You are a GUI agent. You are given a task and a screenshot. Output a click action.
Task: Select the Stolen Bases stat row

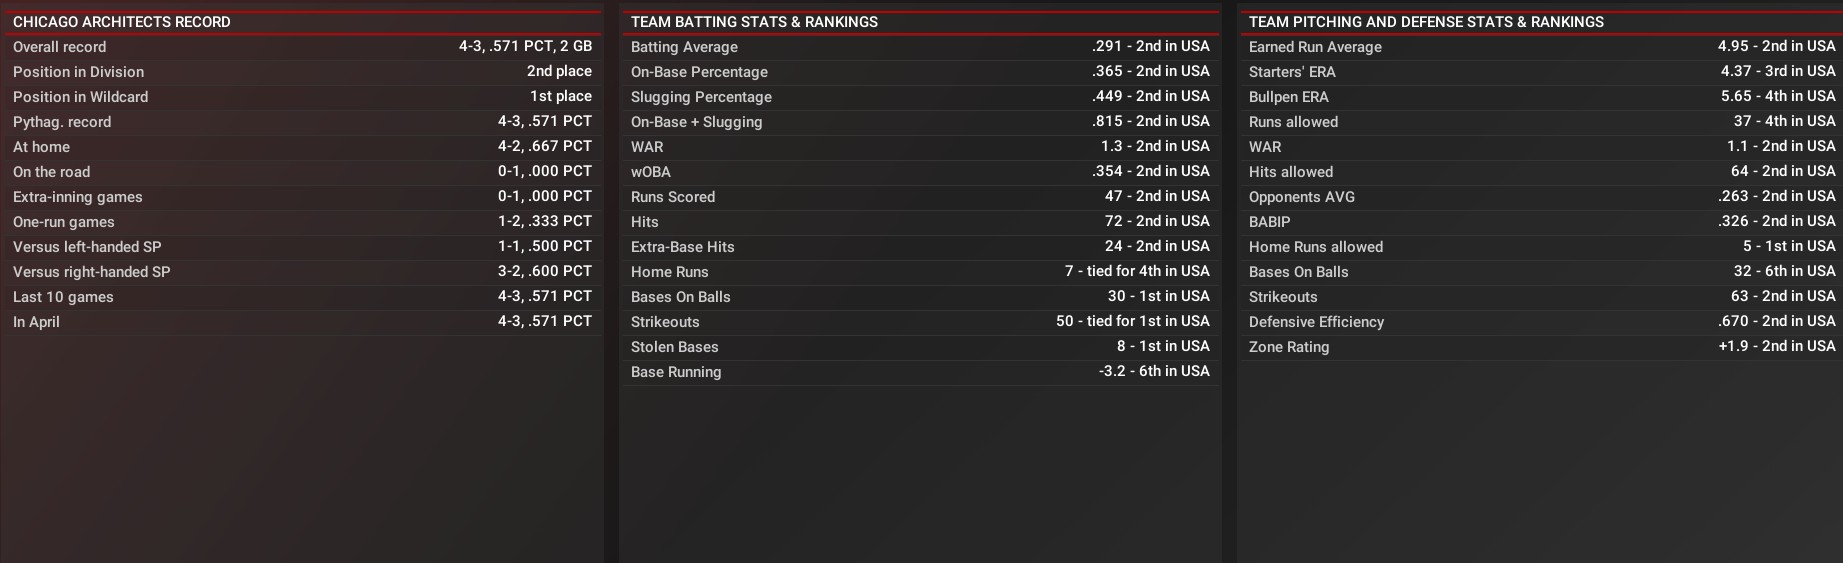[920, 347]
